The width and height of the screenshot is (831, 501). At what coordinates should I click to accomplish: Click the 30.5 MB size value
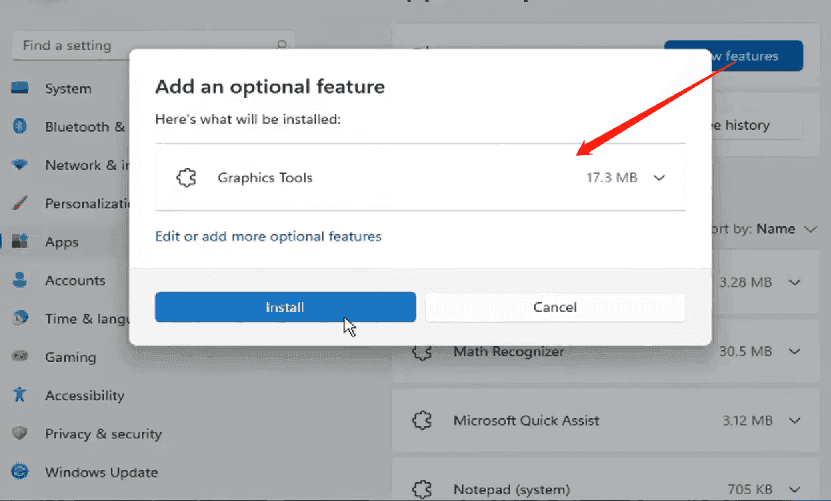(x=746, y=351)
